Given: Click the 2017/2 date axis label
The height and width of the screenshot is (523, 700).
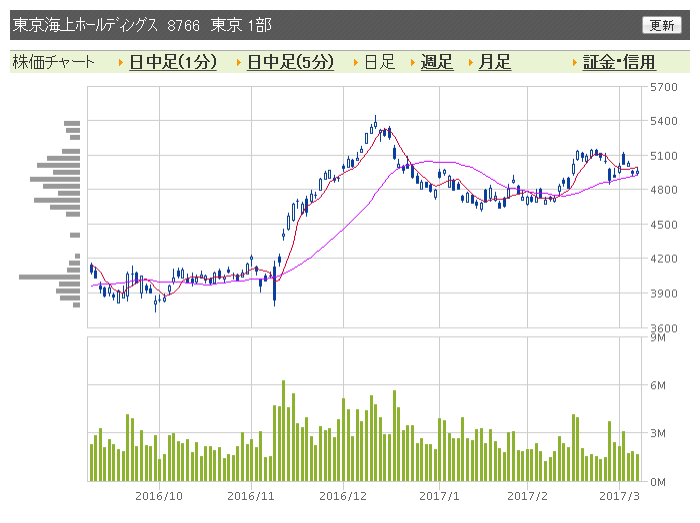Looking at the screenshot, I should (527, 496).
